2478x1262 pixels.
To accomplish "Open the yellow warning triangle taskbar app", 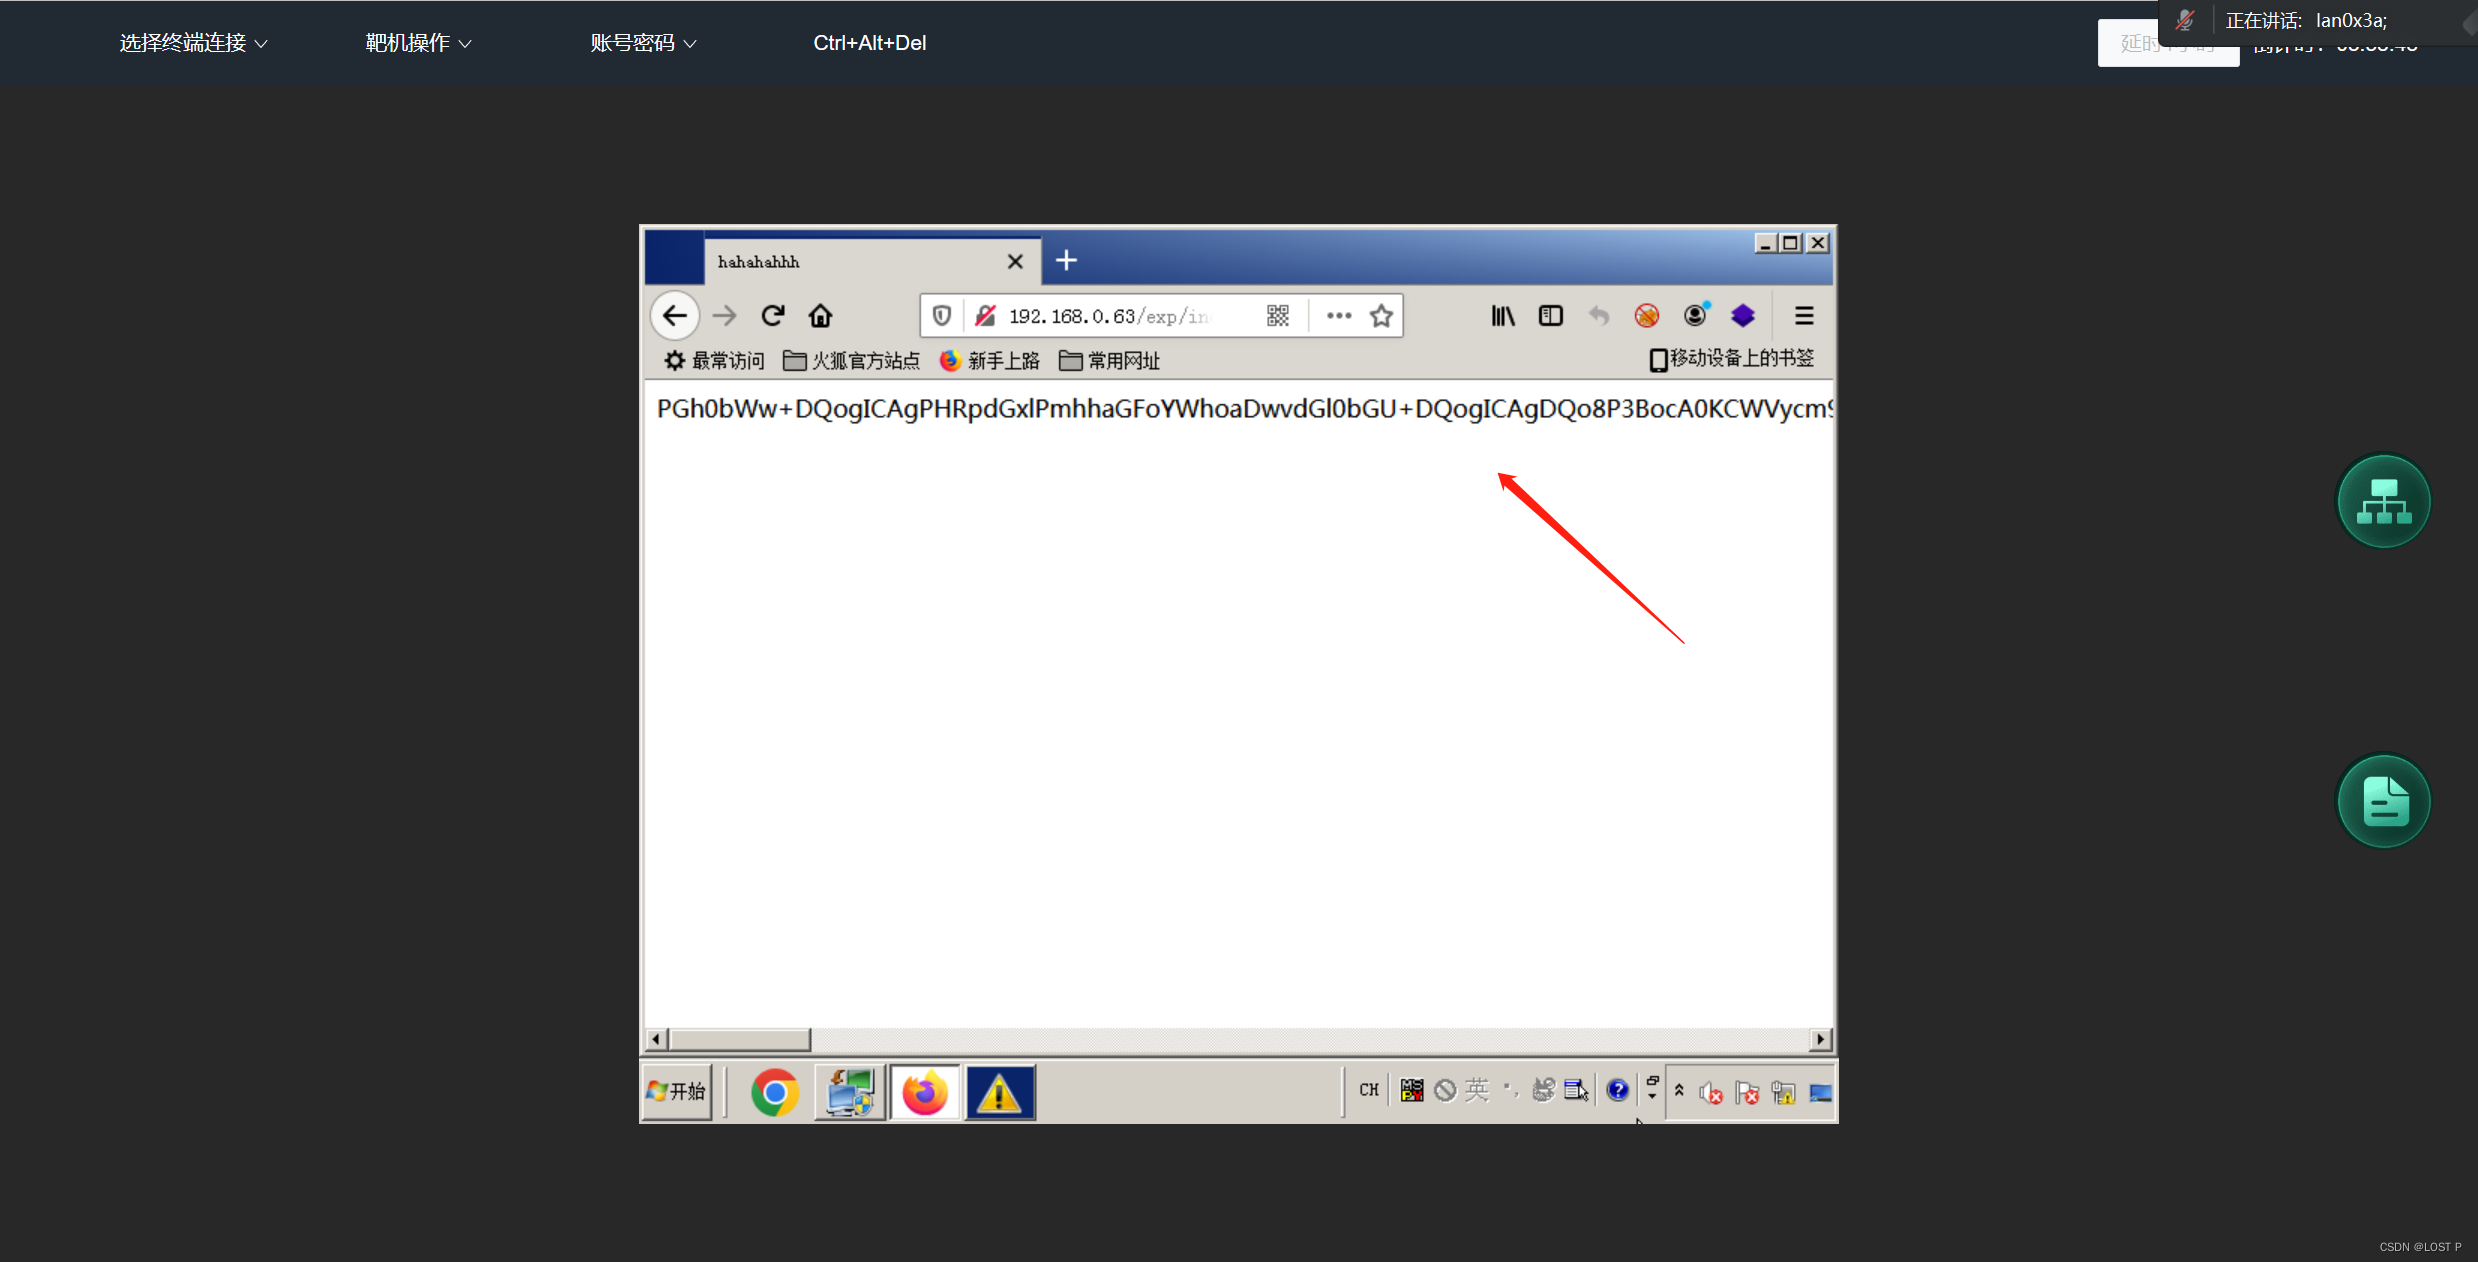I will pos(1000,1092).
